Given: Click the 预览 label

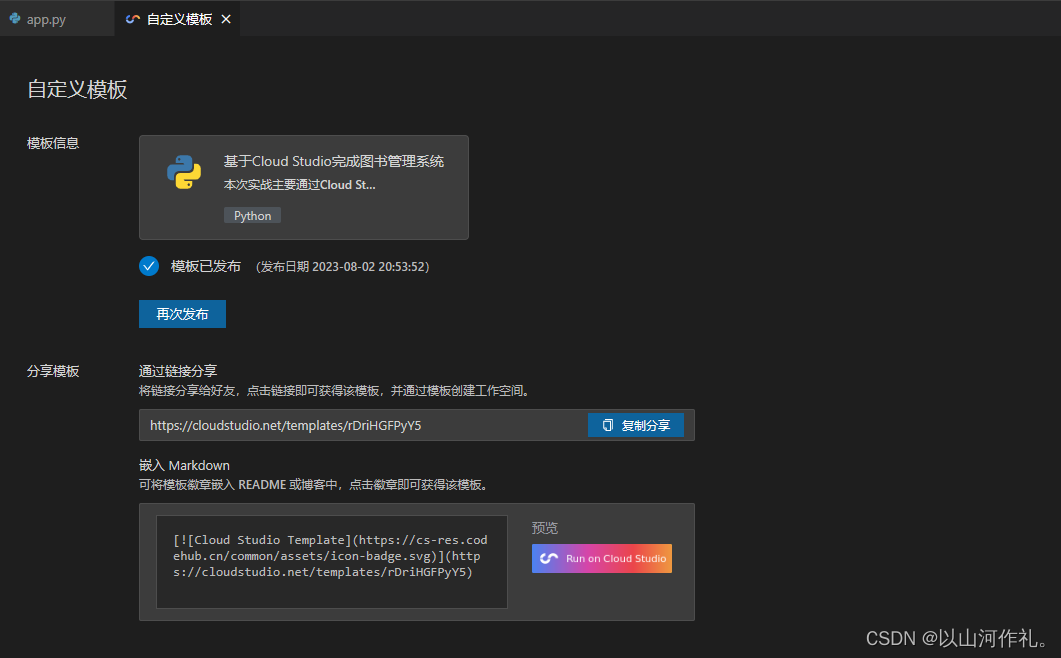Looking at the screenshot, I should tap(545, 528).
